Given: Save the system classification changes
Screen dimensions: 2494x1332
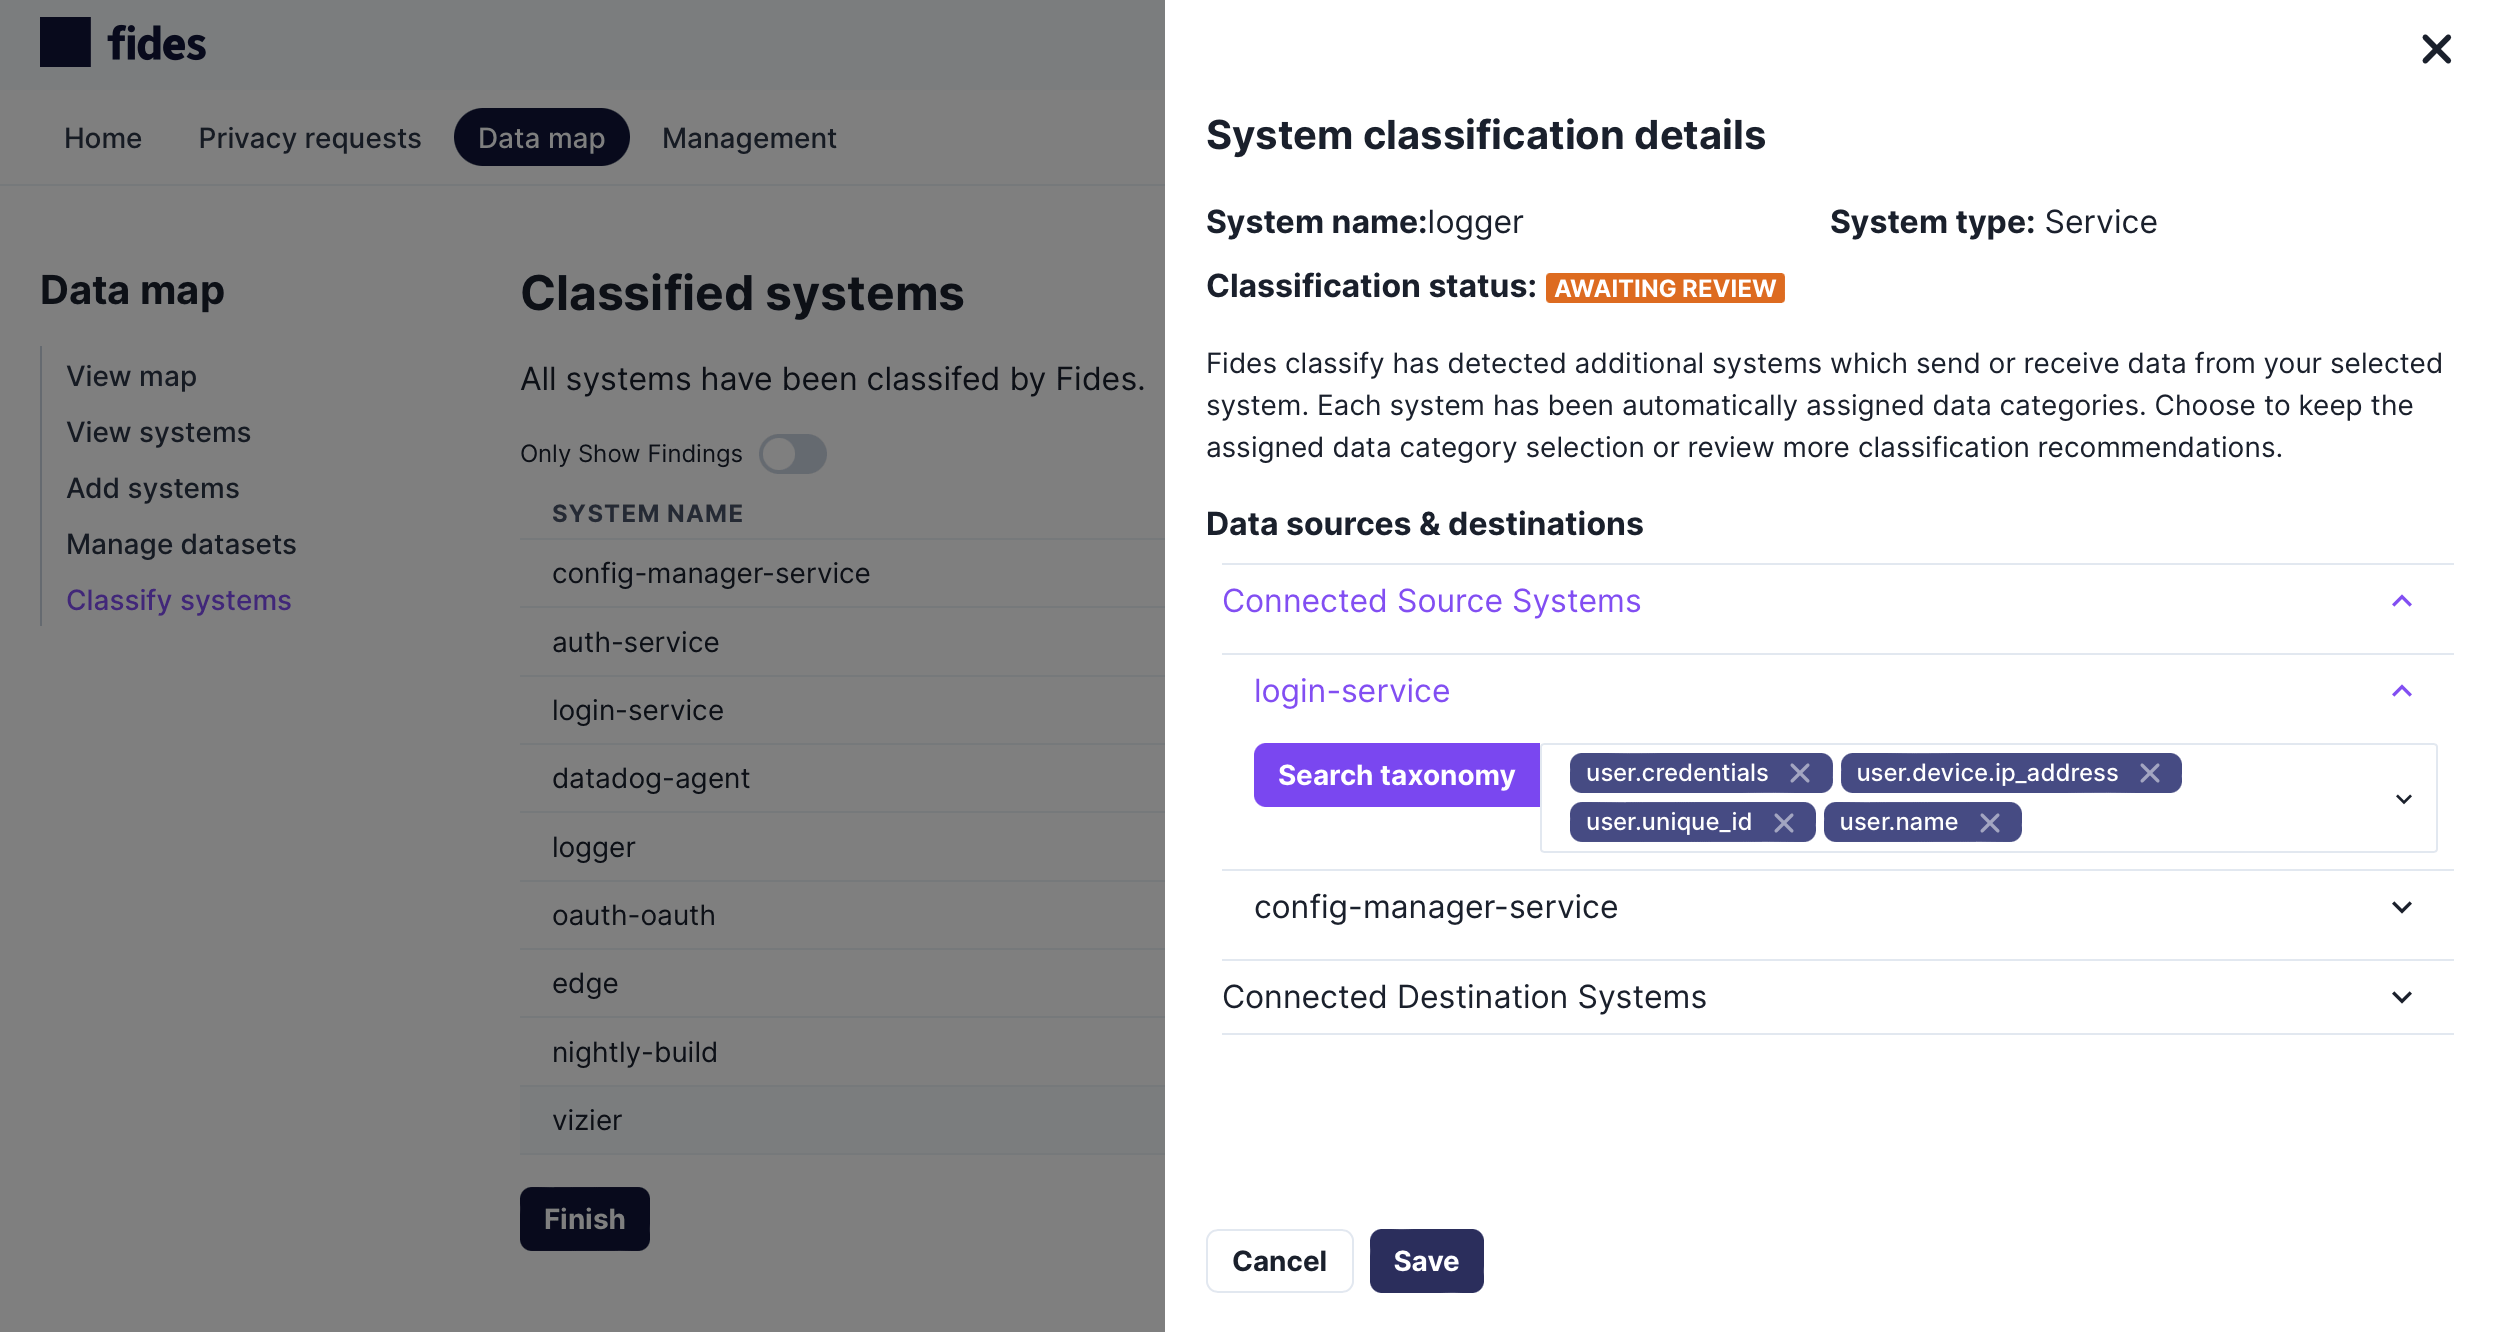Looking at the screenshot, I should 1425,1261.
